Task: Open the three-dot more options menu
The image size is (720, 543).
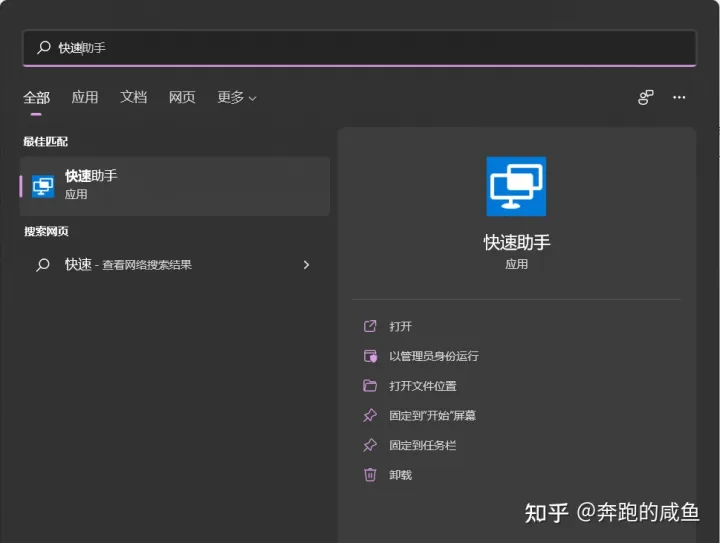Action: point(679,97)
